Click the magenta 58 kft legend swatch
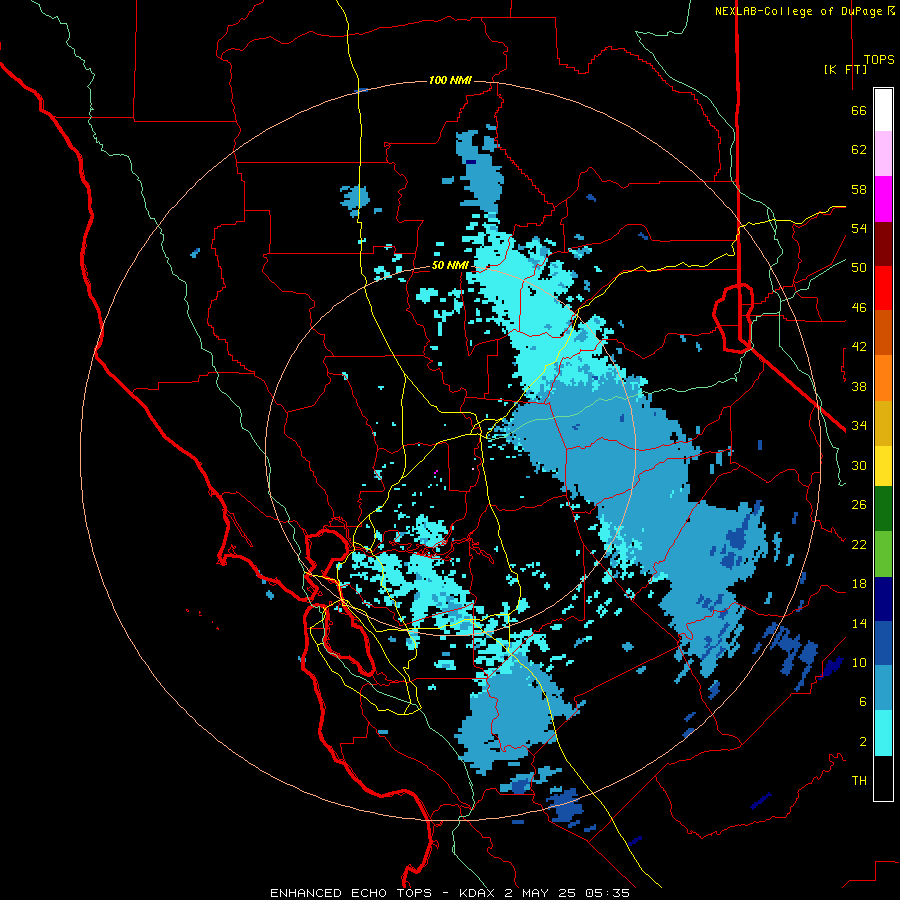Screen dimensions: 900x900 (883, 199)
